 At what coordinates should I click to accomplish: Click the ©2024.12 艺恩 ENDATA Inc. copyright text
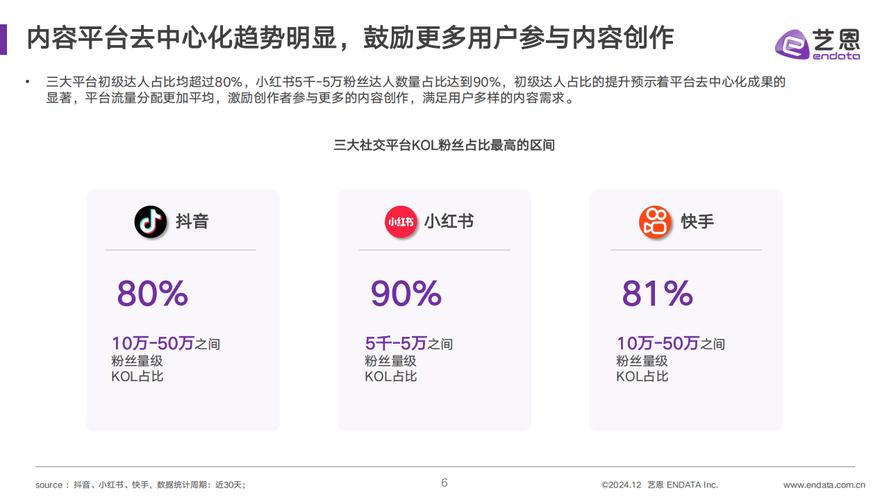(659, 485)
